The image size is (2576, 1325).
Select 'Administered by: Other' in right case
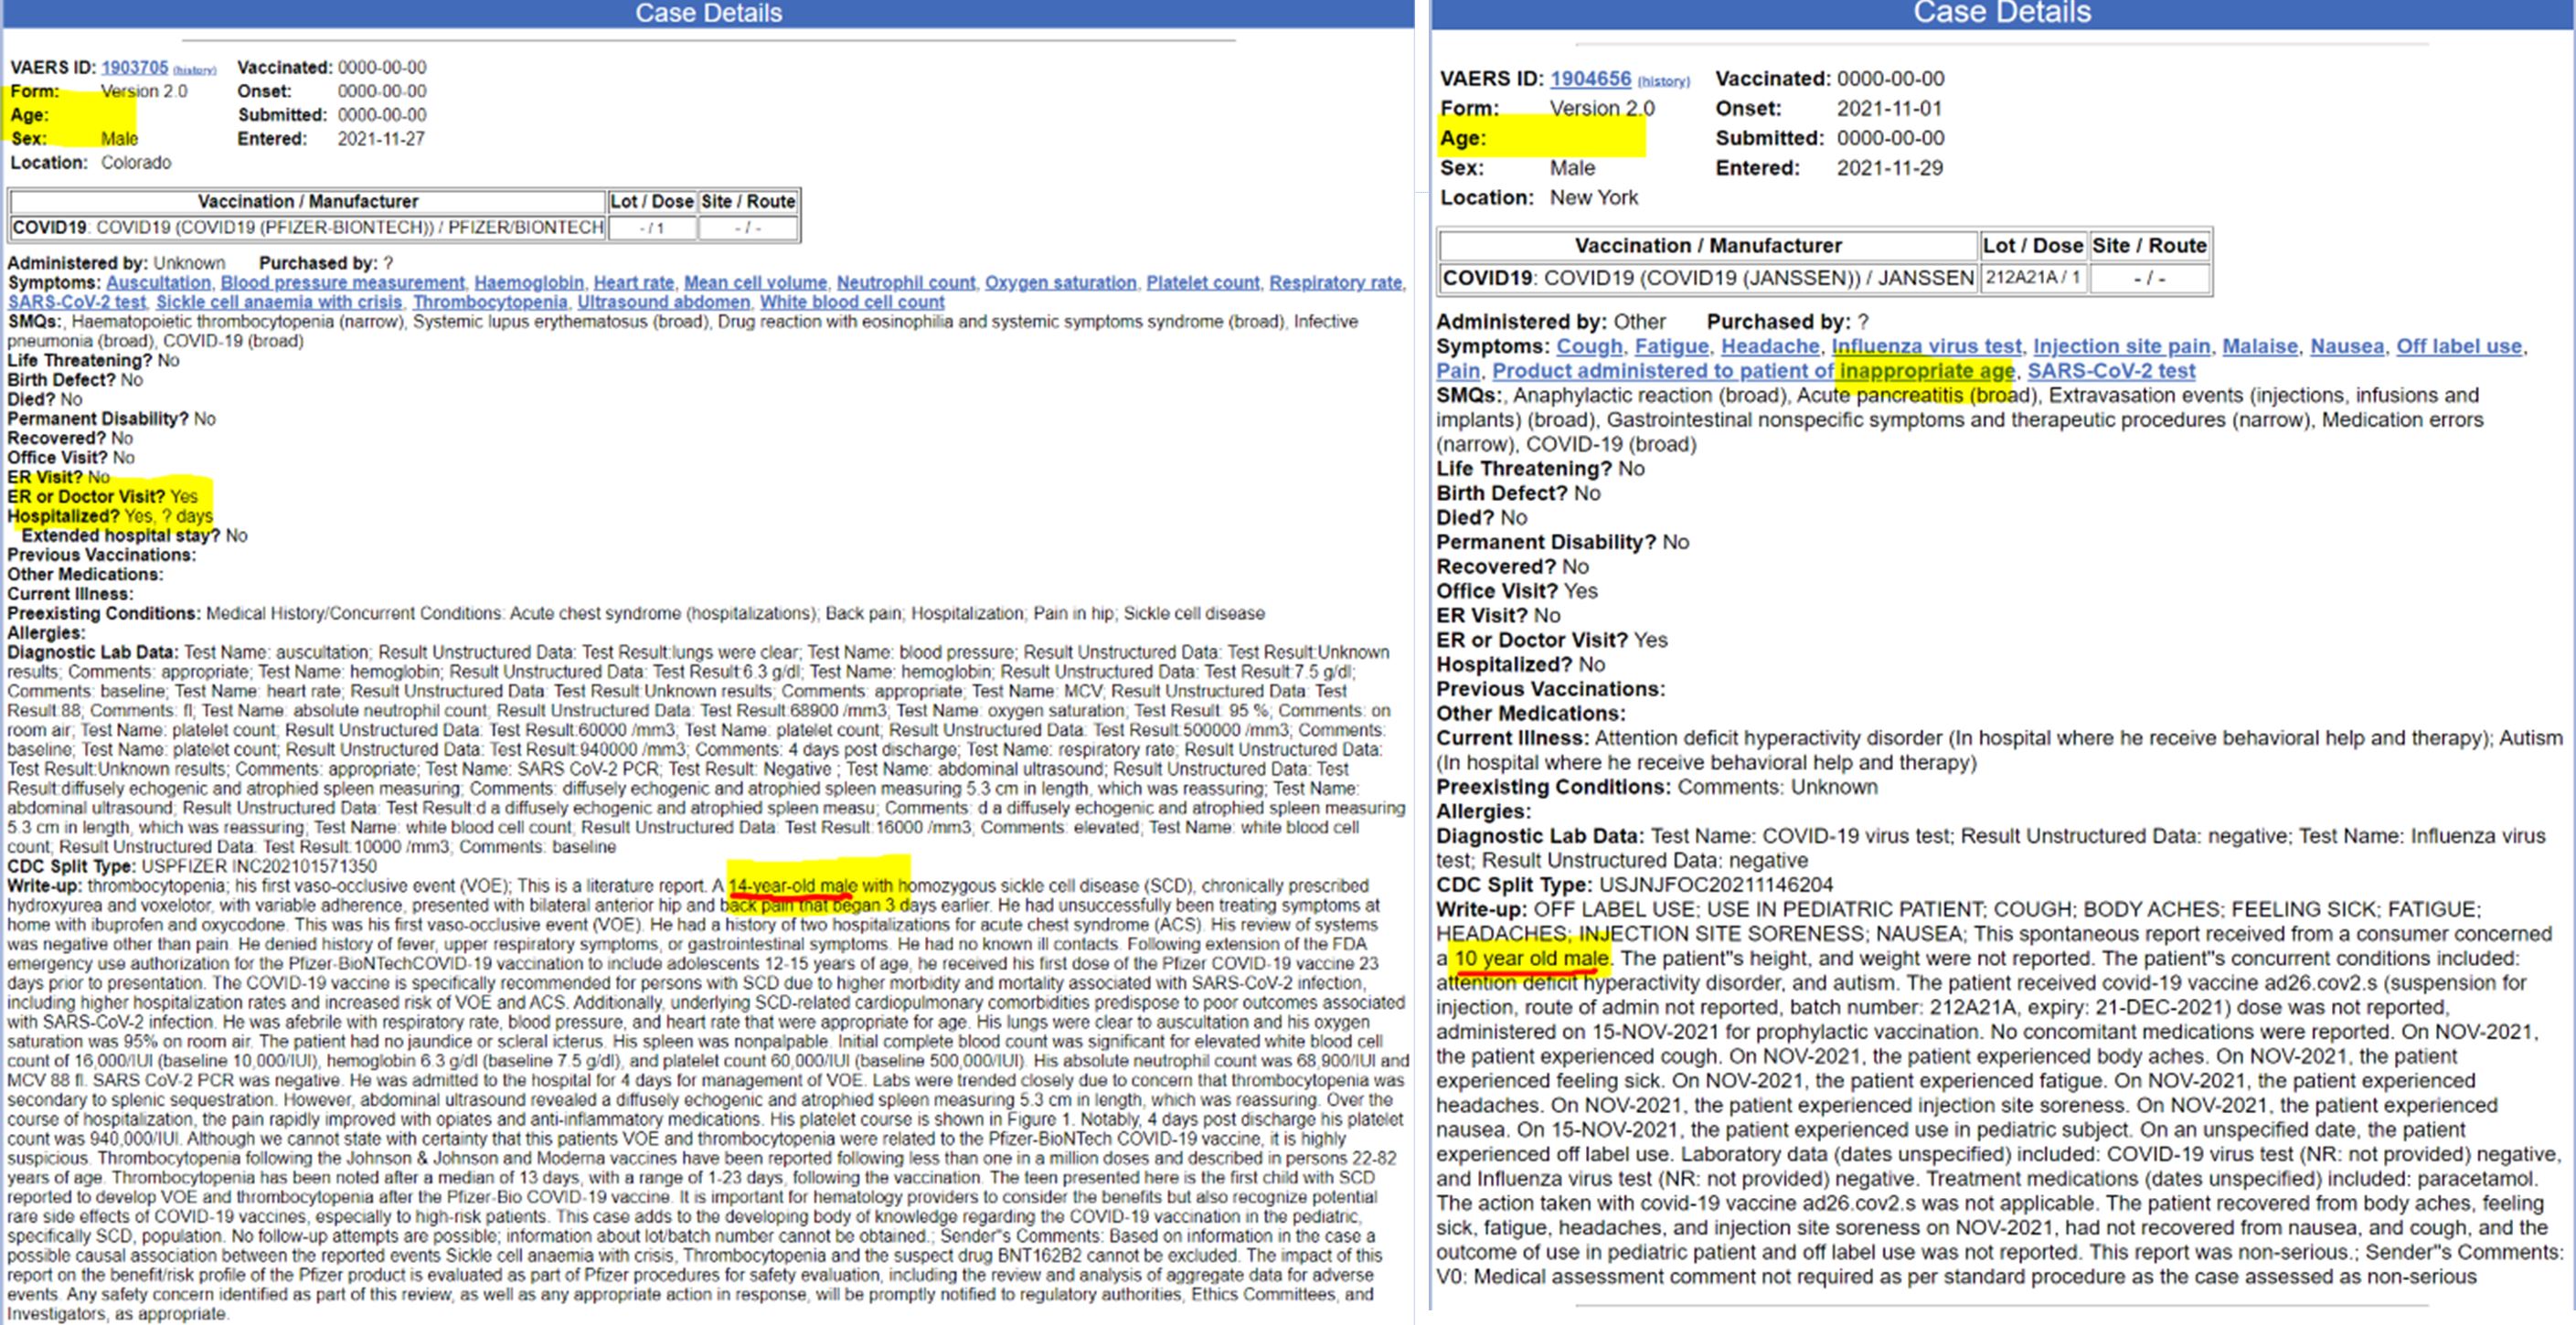(1551, 322)
